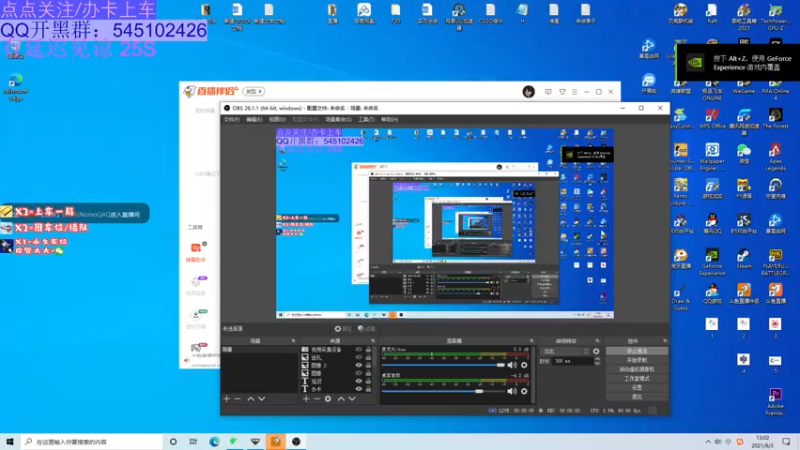Enable Studio Mode button in Controls

(x=637, y=379)
